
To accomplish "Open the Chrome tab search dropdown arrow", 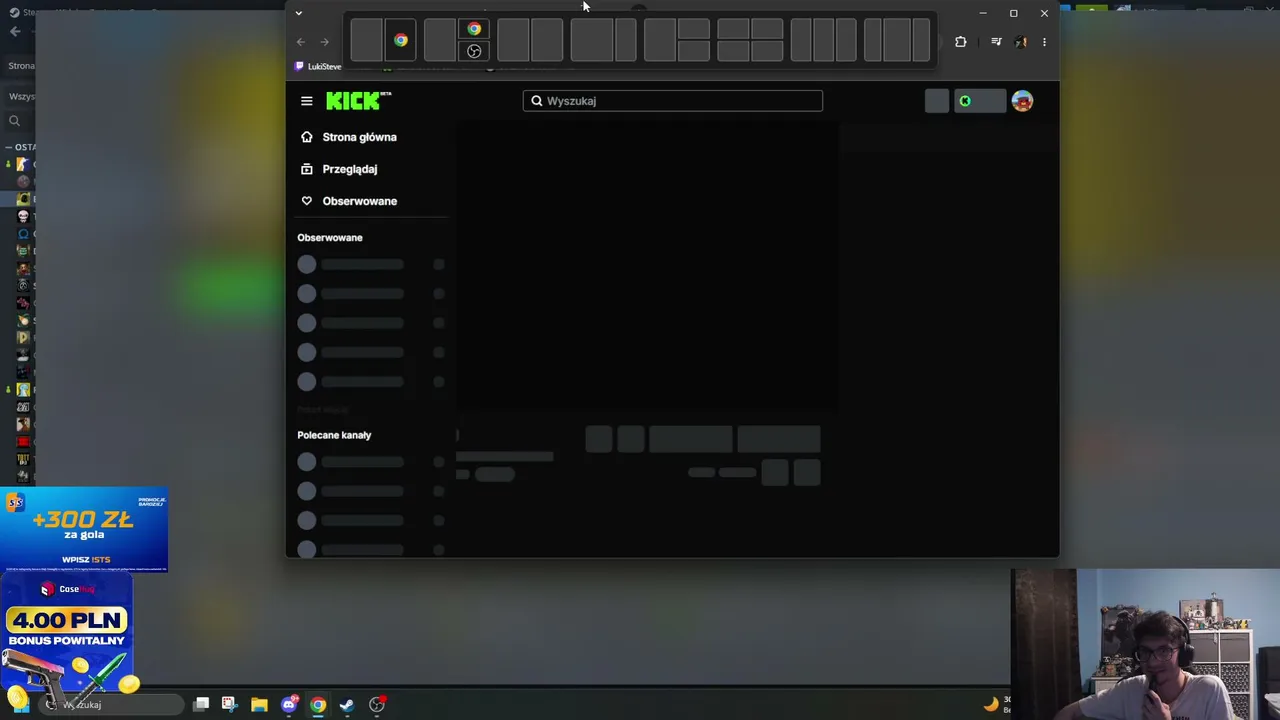I will [x=298, y=13].
